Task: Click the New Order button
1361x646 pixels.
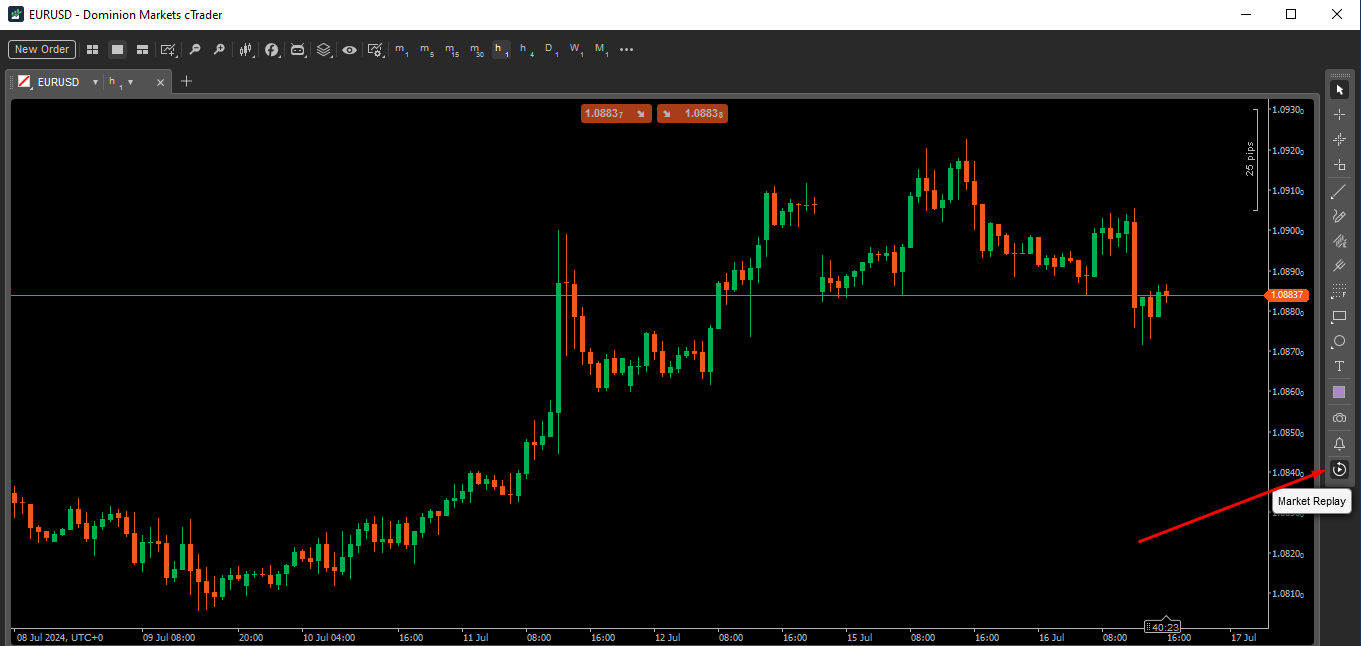Action: 41,49
